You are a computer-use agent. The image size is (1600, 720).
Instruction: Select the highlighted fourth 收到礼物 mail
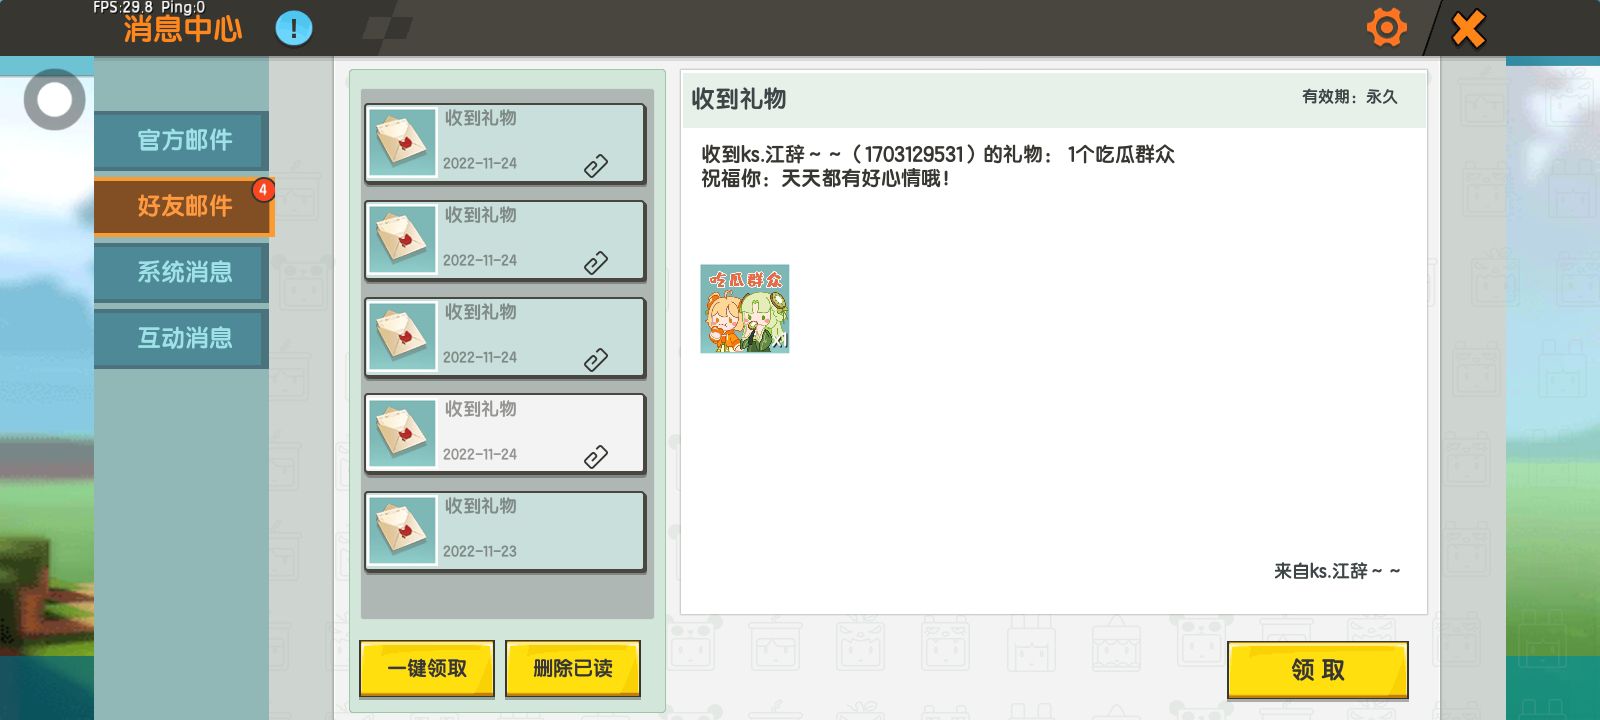pyautogui.click(x=505, y=434)
